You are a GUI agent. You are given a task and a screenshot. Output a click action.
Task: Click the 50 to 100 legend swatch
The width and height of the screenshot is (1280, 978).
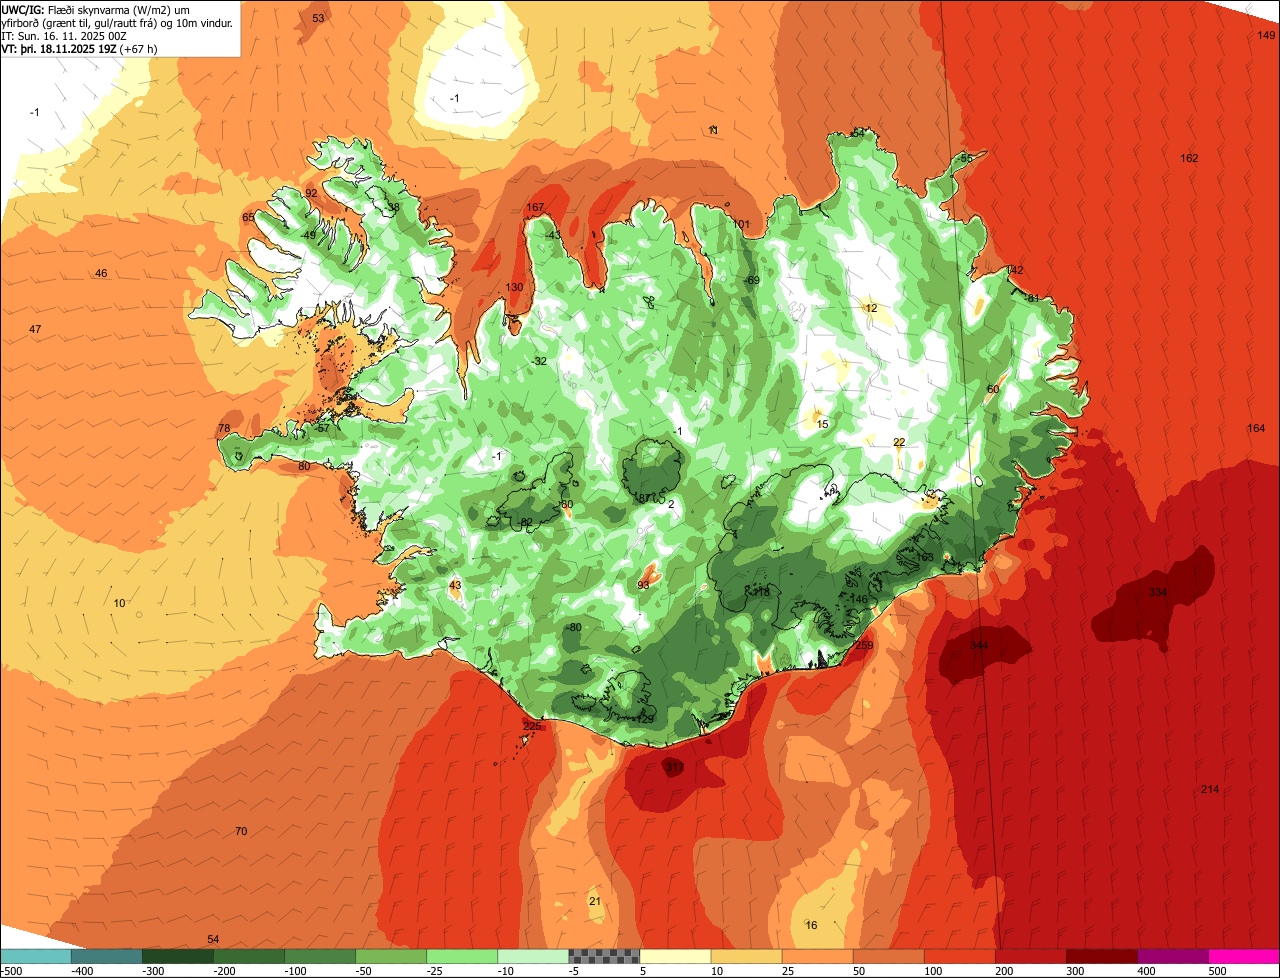pos(888,956)
